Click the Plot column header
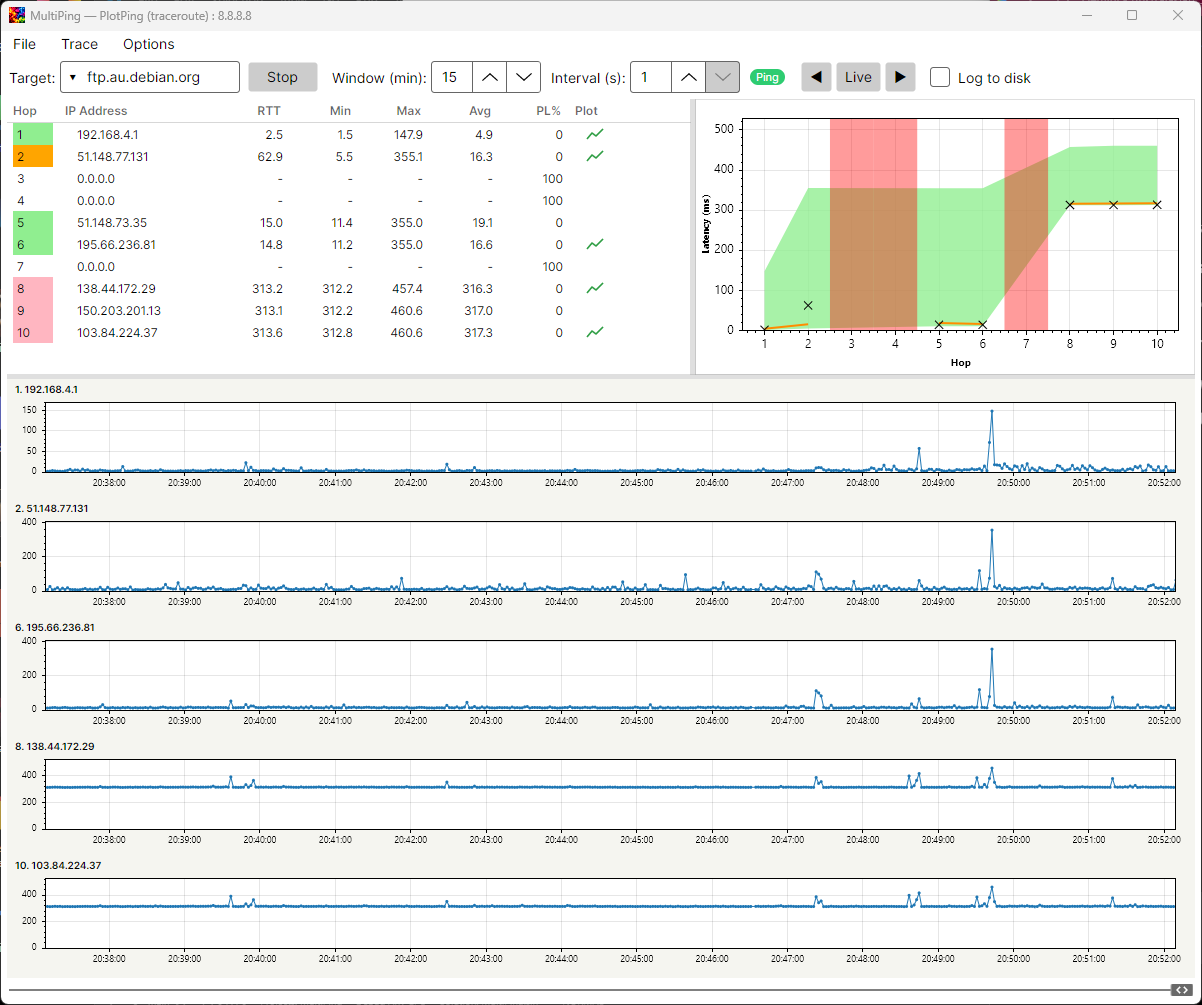The height and width of the screenshot is (1005, 1202). (x=587, y=111)
